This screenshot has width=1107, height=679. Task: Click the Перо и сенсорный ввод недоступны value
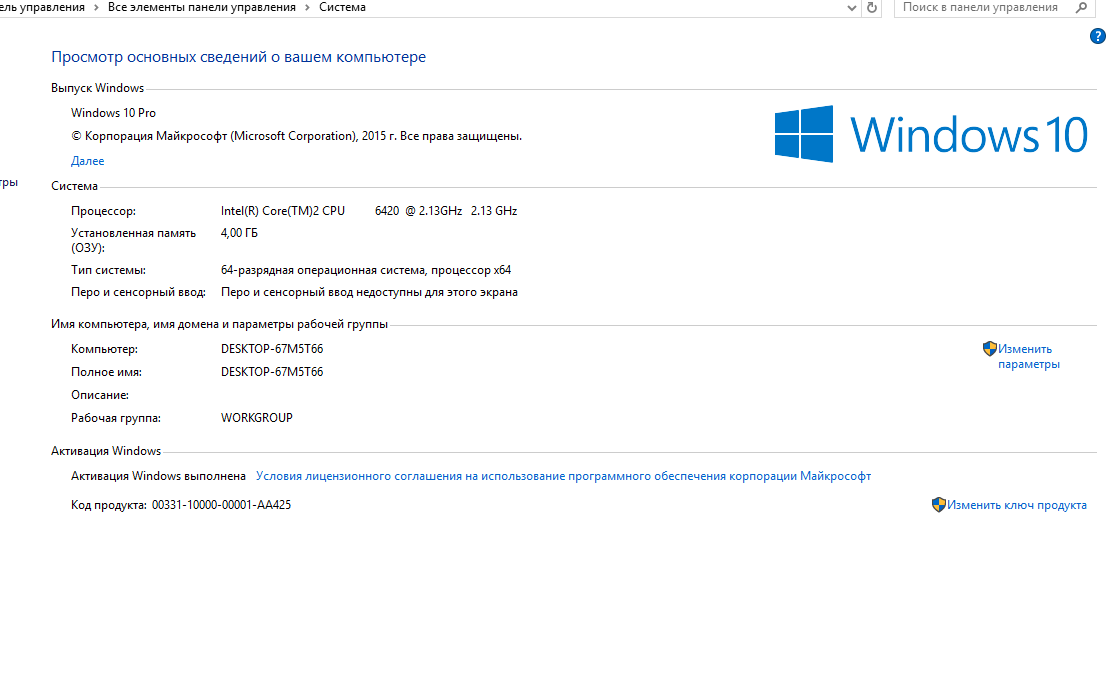(369, 292)
